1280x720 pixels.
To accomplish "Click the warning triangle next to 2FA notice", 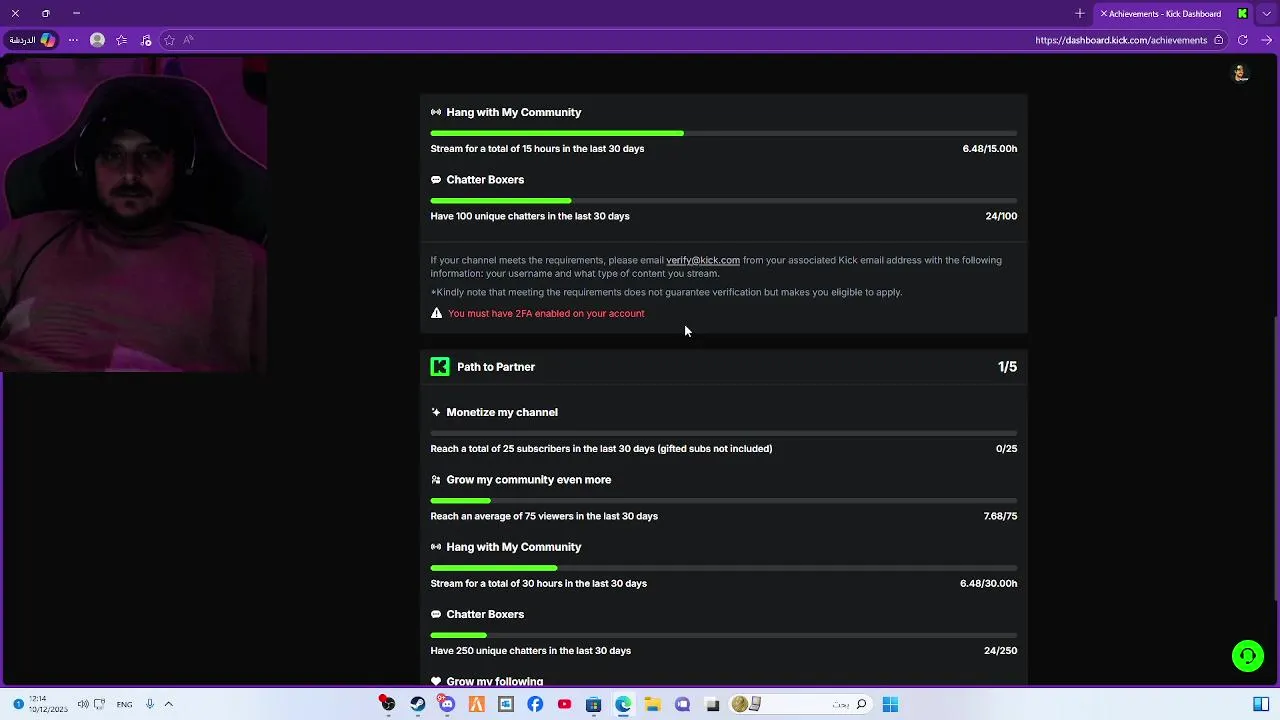I will [436, 313].
